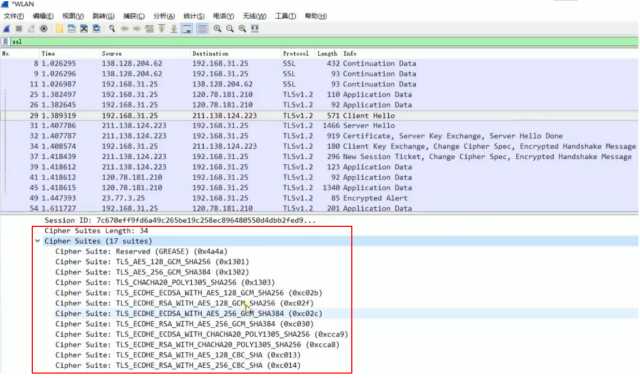Go forward in packet history
The height and width of the screenshot is (378, 640).
pyautogui.click(x=137, y=29)
